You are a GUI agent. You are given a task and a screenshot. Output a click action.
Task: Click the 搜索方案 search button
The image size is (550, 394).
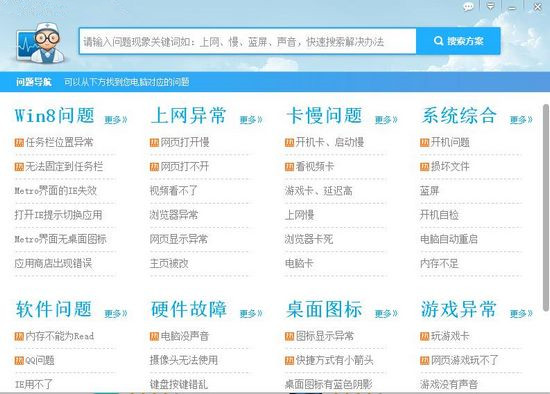pyautogui.click(x=458, y=41)
